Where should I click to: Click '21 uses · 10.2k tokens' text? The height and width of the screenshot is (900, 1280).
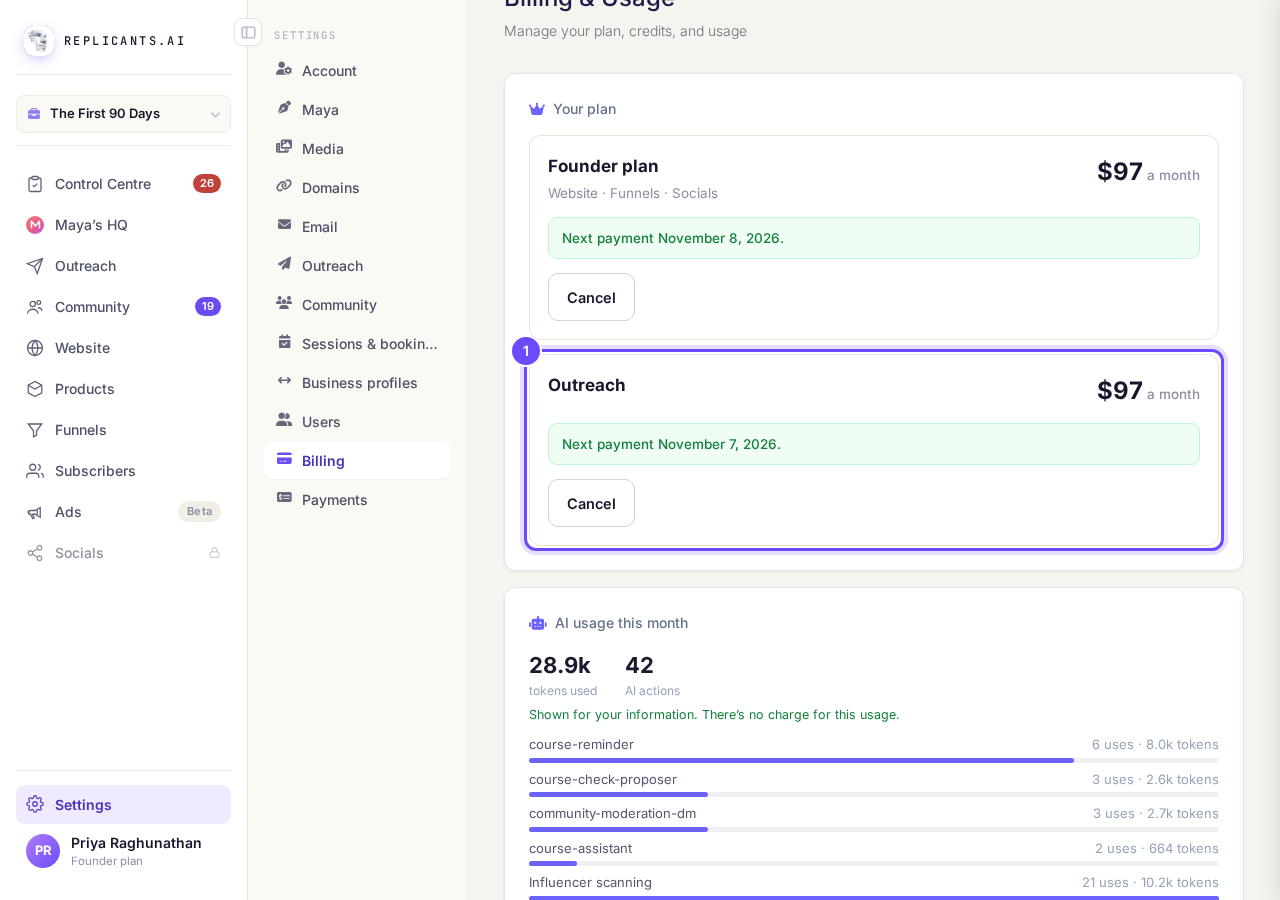coord(1150,882)
